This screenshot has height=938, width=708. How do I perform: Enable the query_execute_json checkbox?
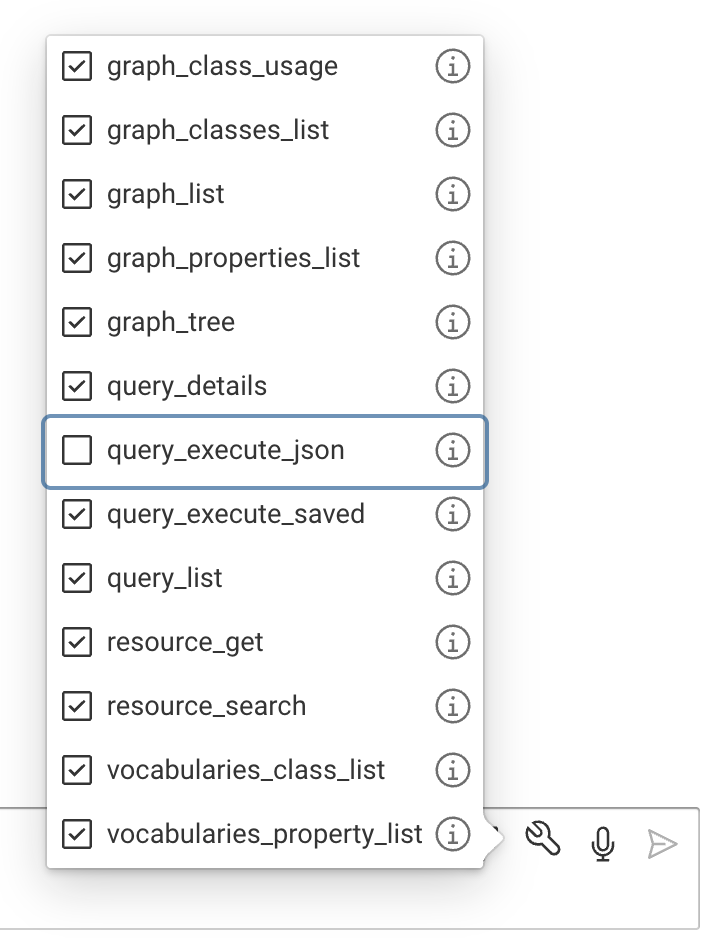click(77, 451)
